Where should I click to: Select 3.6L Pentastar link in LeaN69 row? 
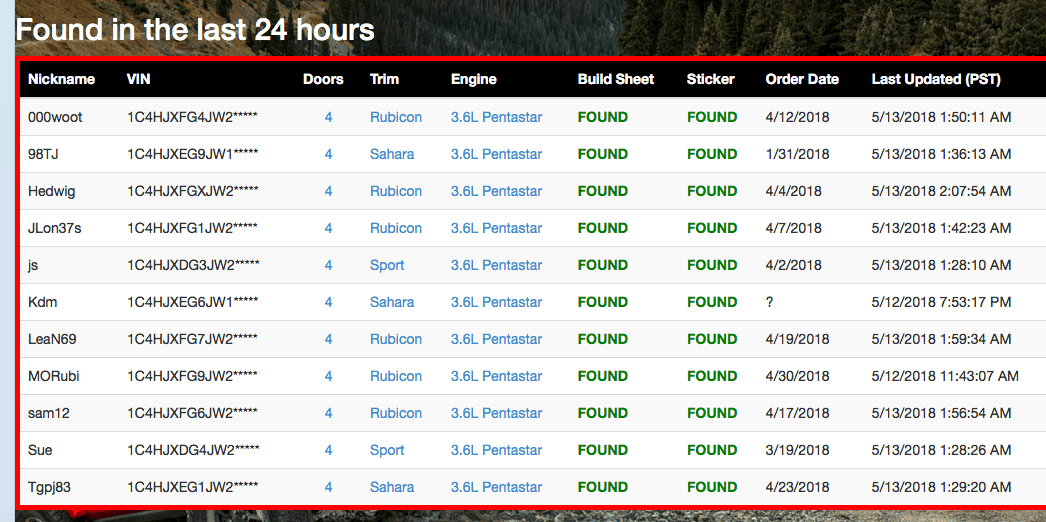pyautogui.click(x=496, y=339)
